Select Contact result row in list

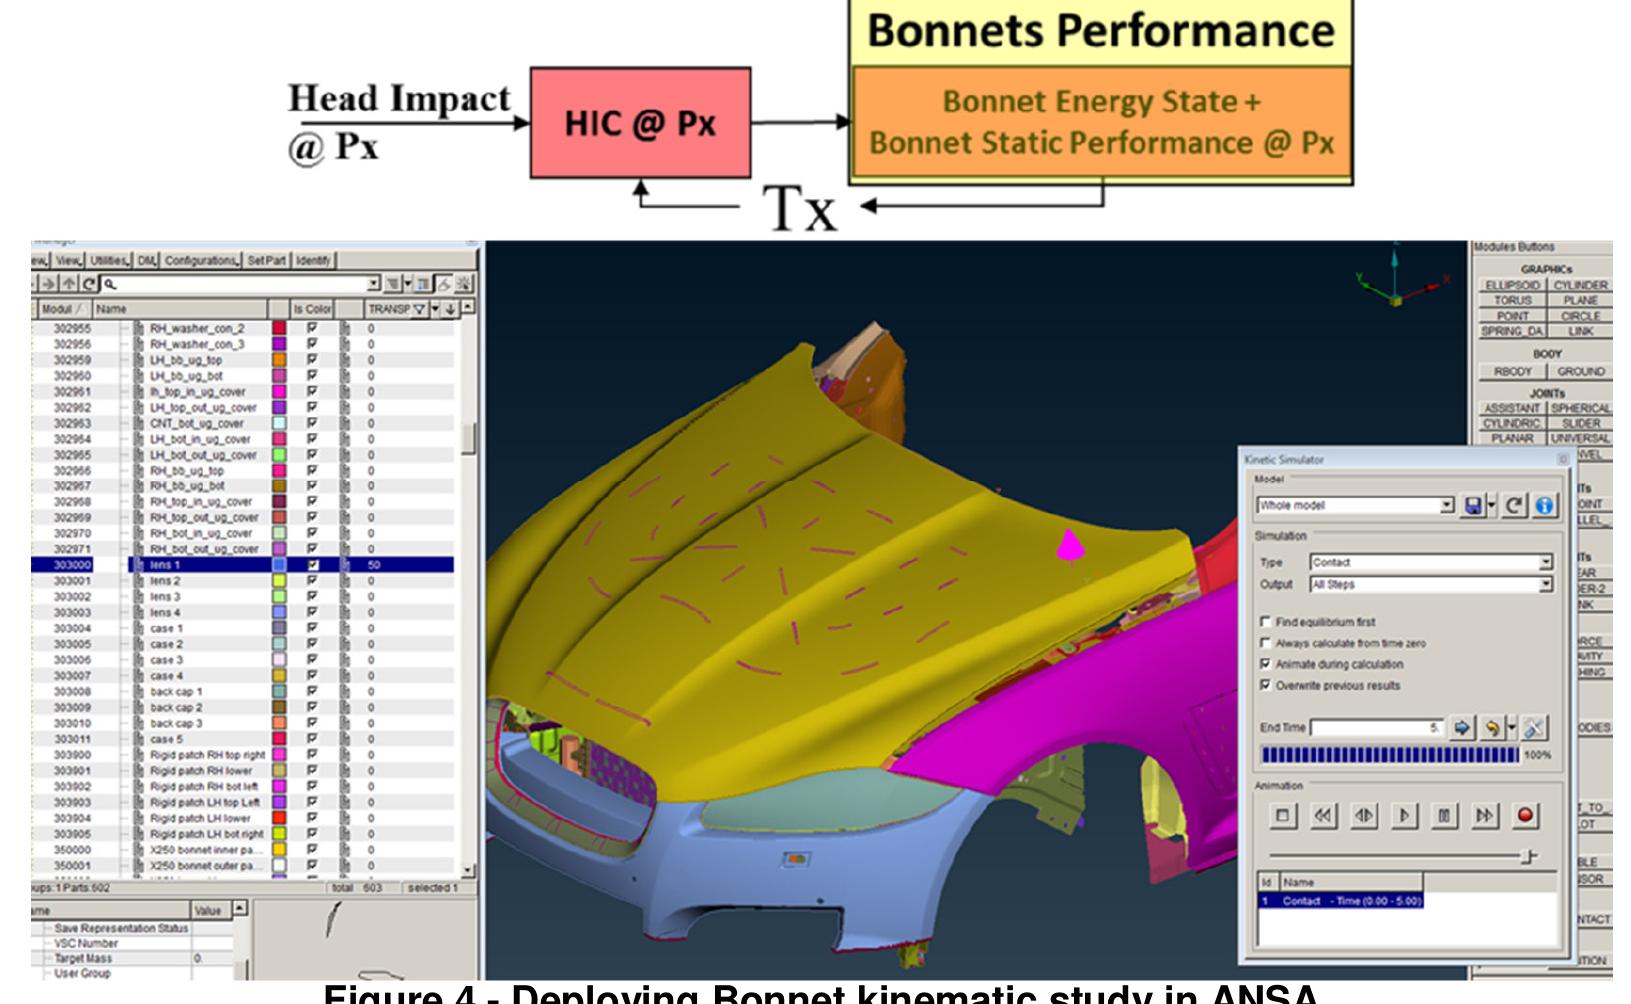point(1340,901)
